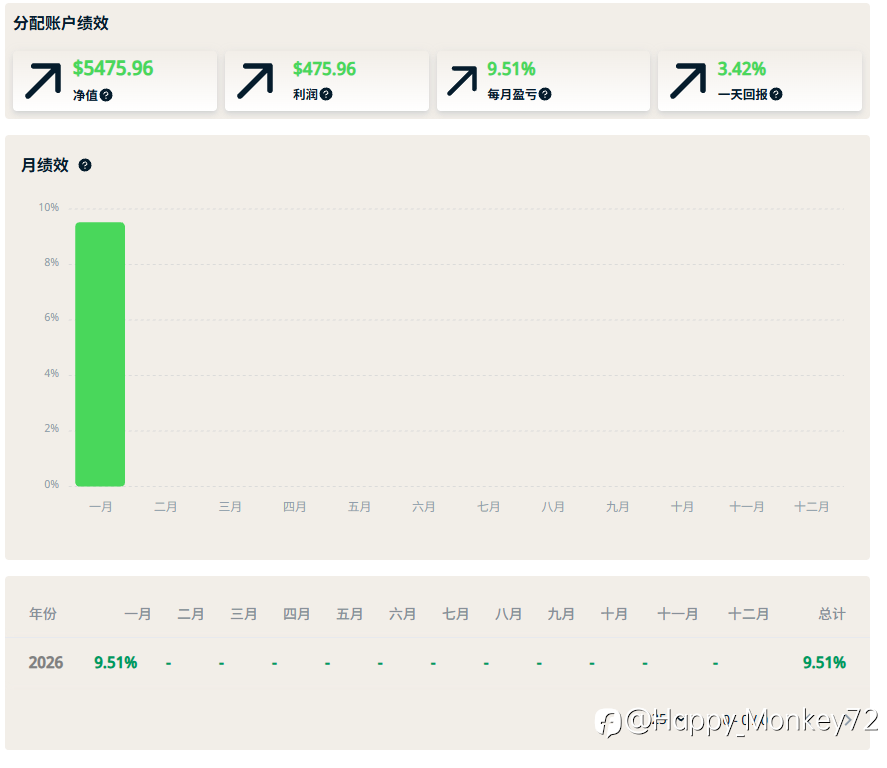Click the 一月 label on chart axis
The width and height of the screenshot is (887, 768).
point(100,507)
